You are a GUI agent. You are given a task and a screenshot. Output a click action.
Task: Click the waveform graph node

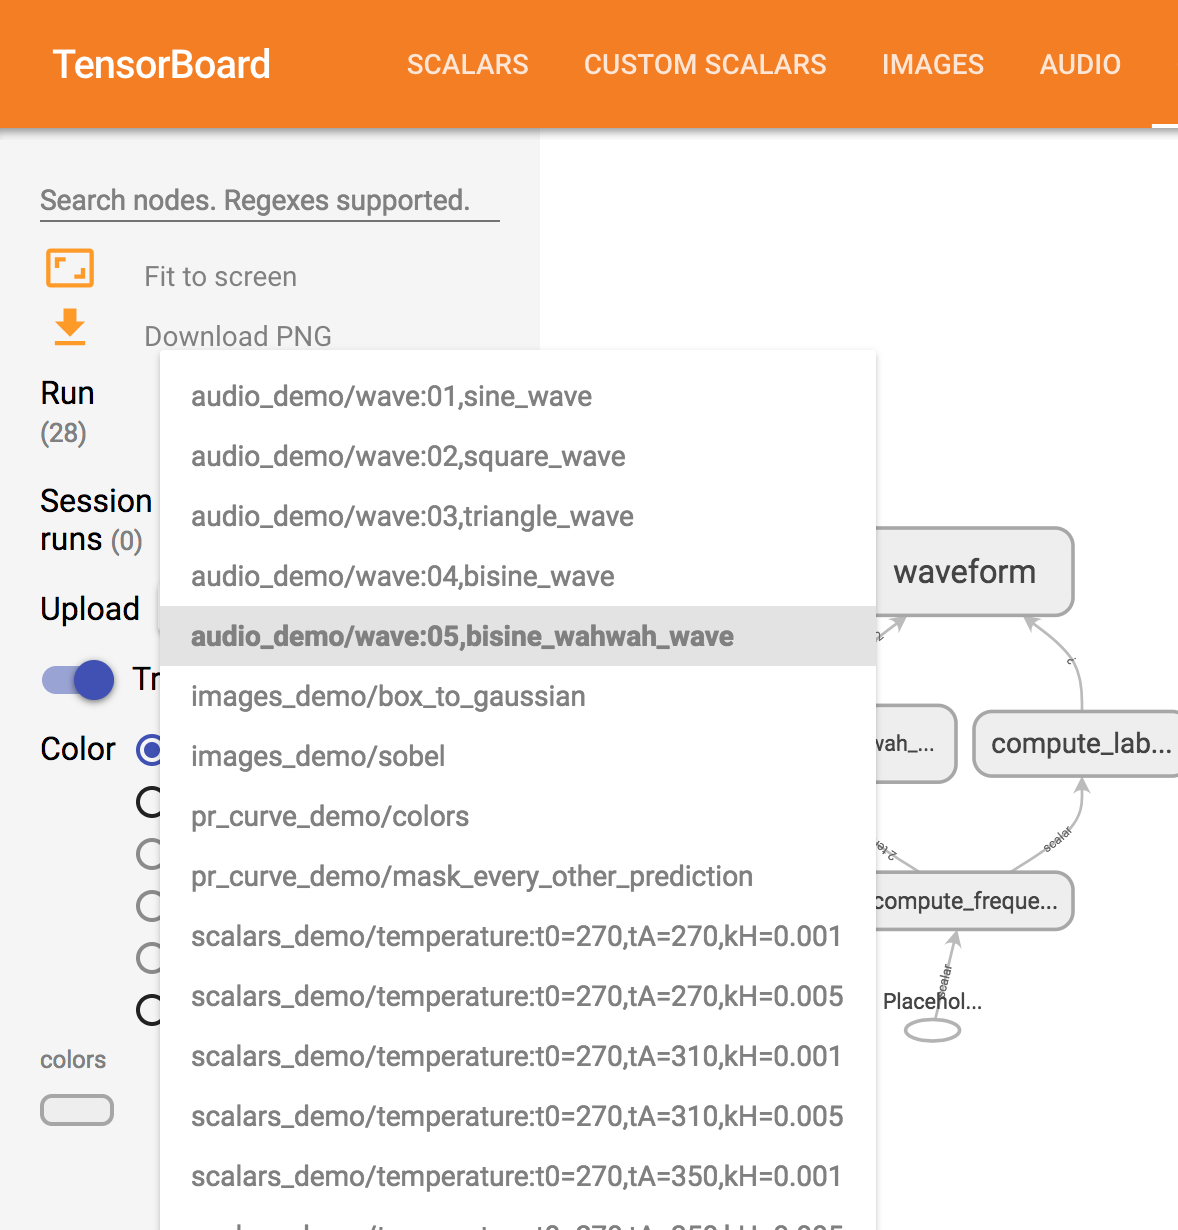(975, 572)
